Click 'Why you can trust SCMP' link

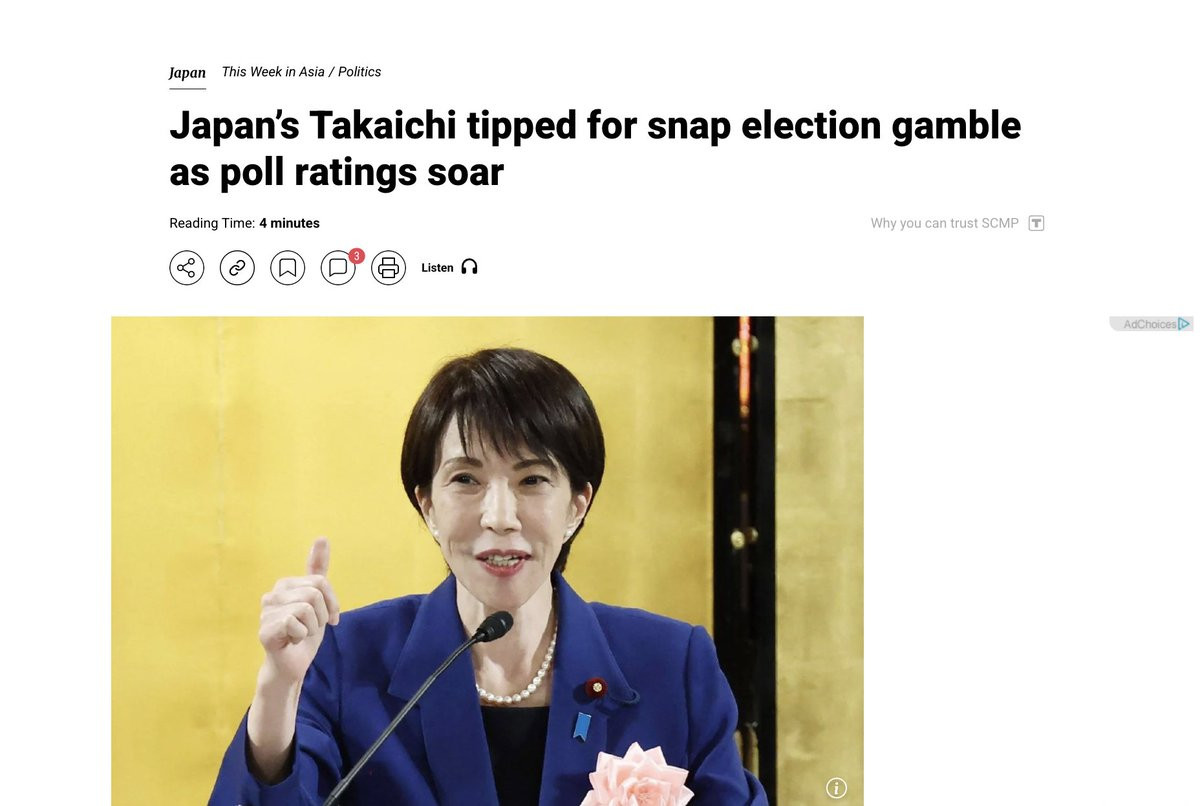point(944,223)
